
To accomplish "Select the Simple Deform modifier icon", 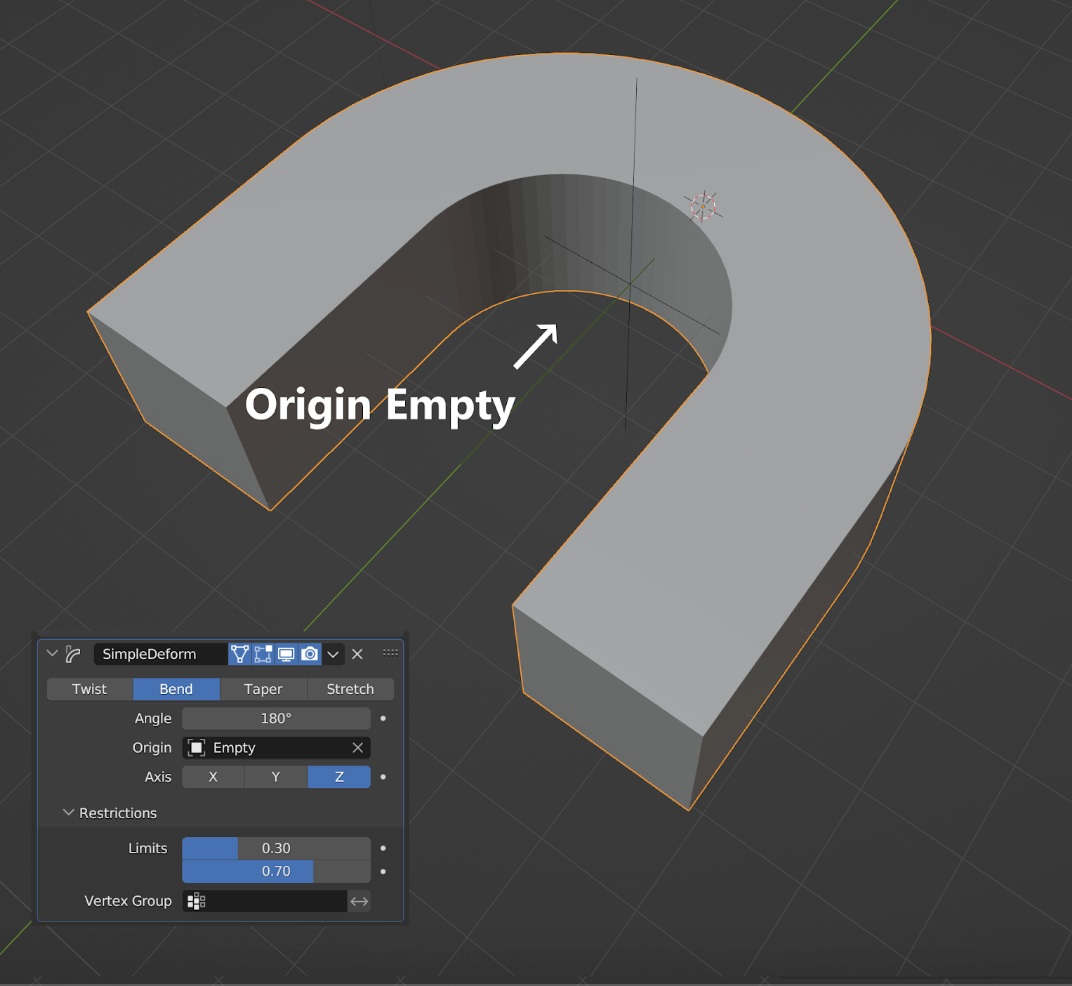I will click(x=74, y=654).
